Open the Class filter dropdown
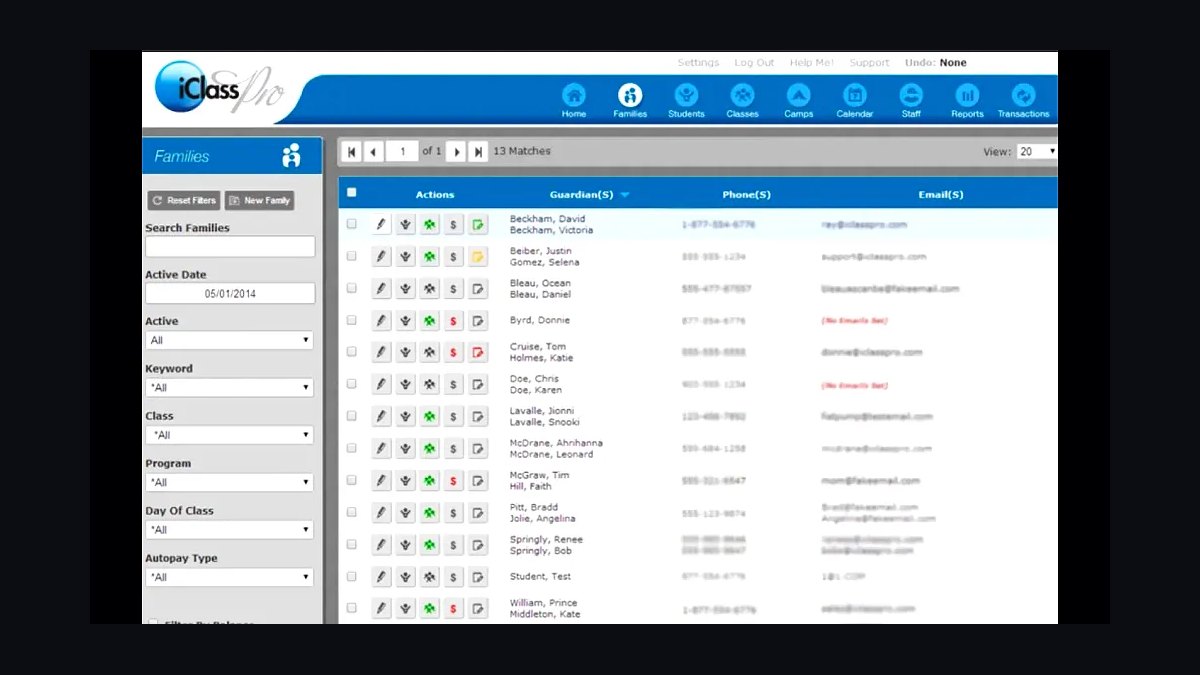This screenshot has height=675, width=1200. point(229,435)
